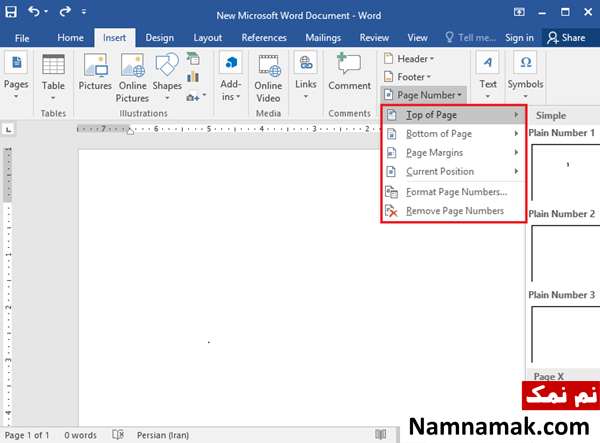The image size is (600, 443).
Task: Switch to Read Mode view icon
Action: (381, 434)
